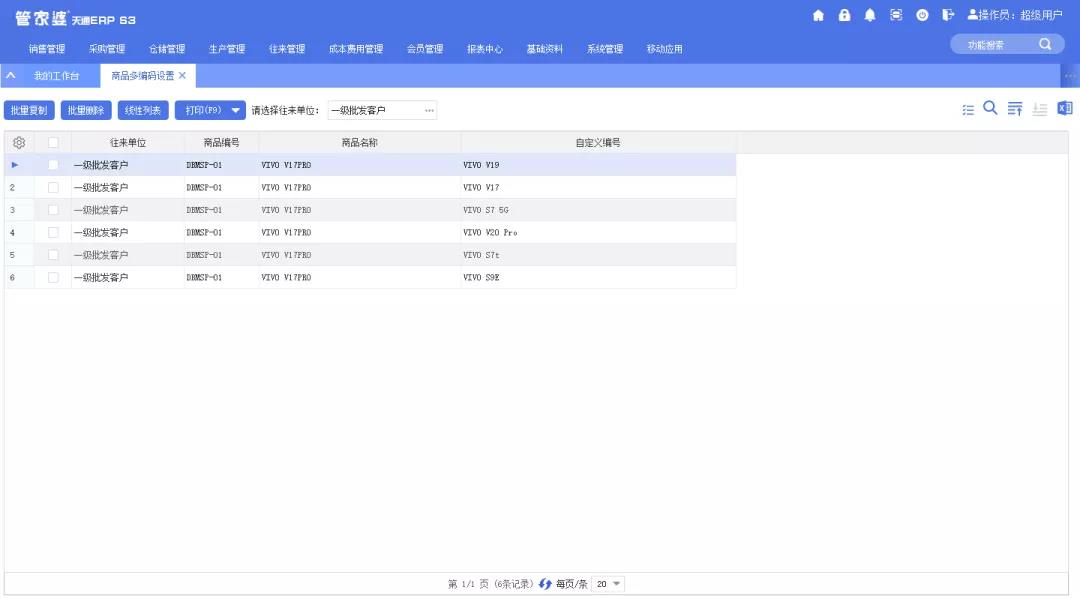1080x599 pixels.
Task: Click the logout door icon
Action: (x=947, y=15)
